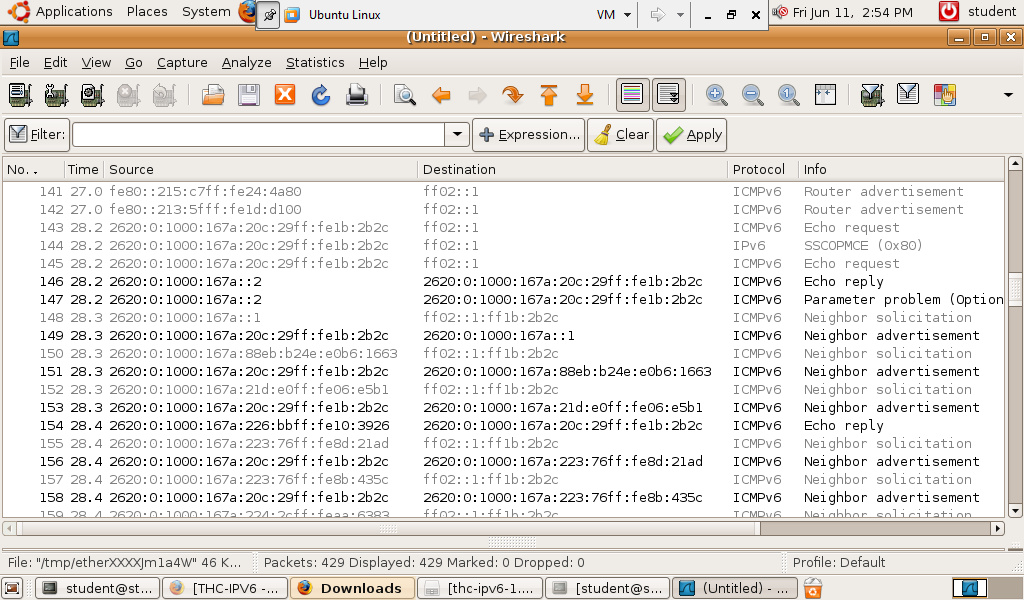This screenshot has width=1024, height=600.
Task: Sort by Protocol column header
Action: tap(763, 170)
